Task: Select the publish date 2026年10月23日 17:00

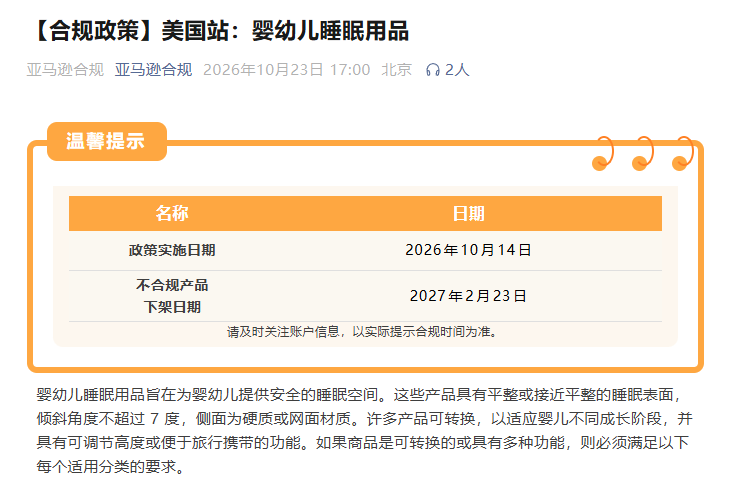Action: click(286, 70)
